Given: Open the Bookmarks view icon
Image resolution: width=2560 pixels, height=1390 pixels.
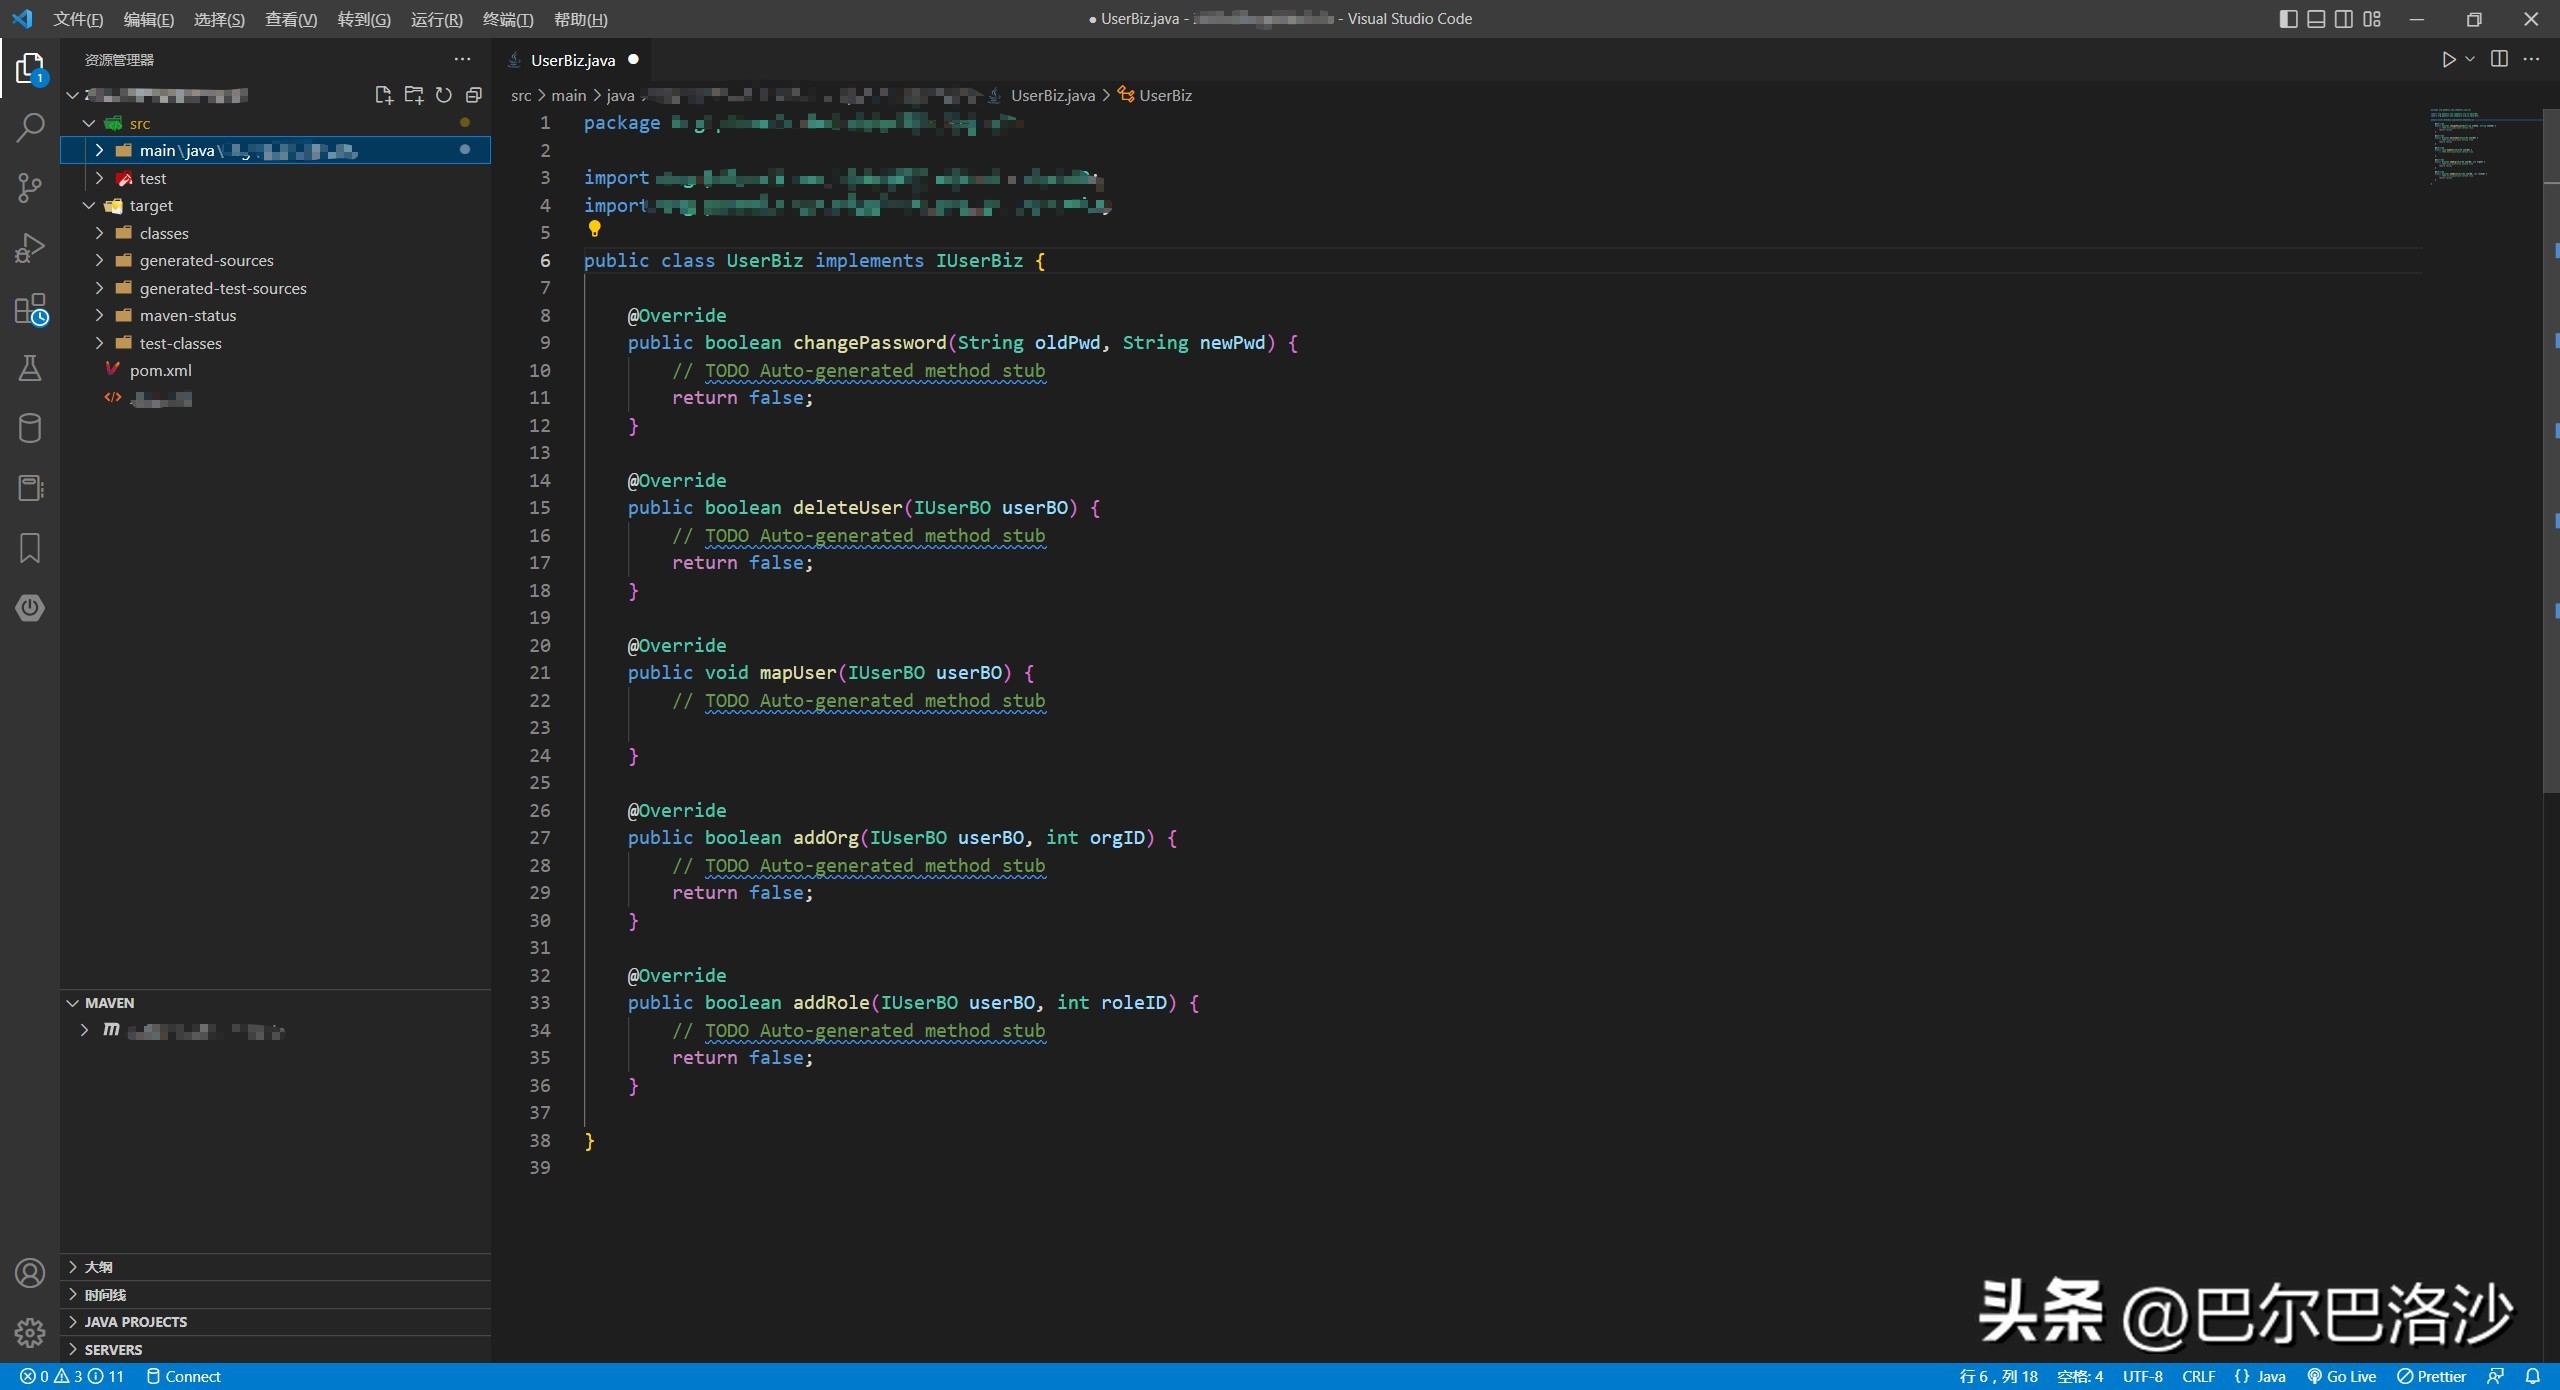Looking at the screenshot, I should tap(30, 548).
